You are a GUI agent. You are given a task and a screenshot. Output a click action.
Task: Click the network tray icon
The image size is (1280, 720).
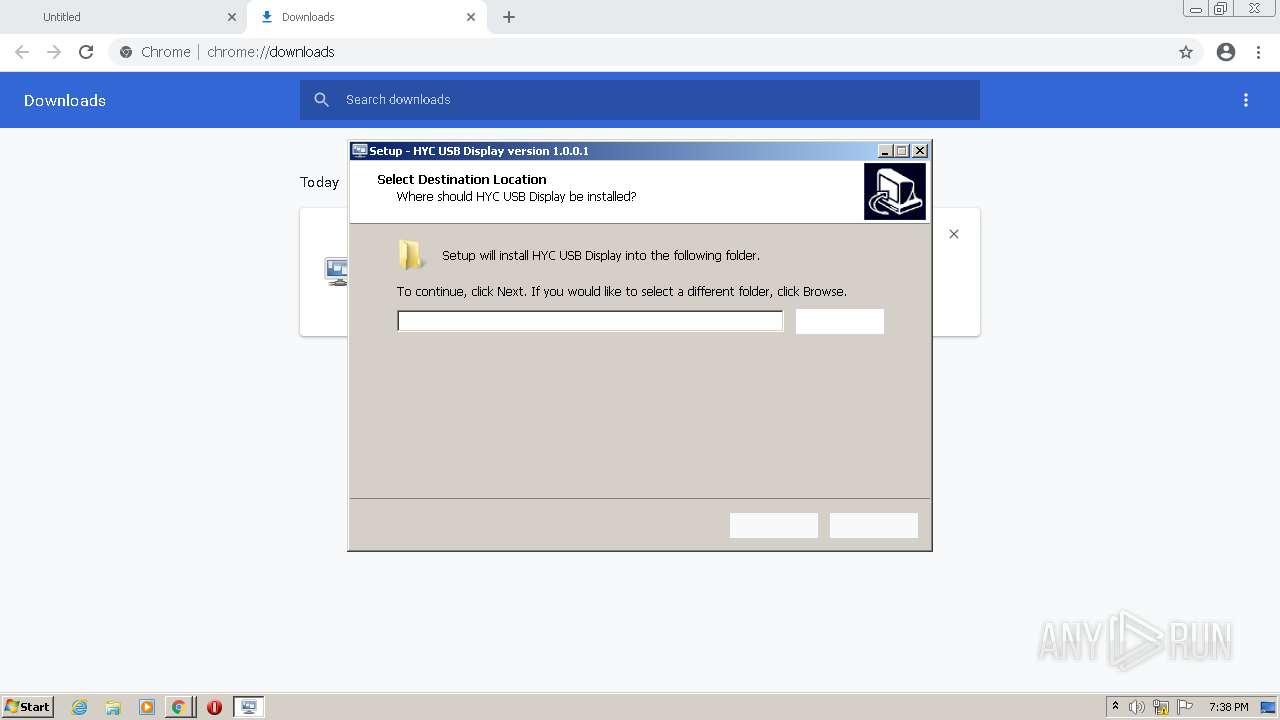coord(1161,707)
